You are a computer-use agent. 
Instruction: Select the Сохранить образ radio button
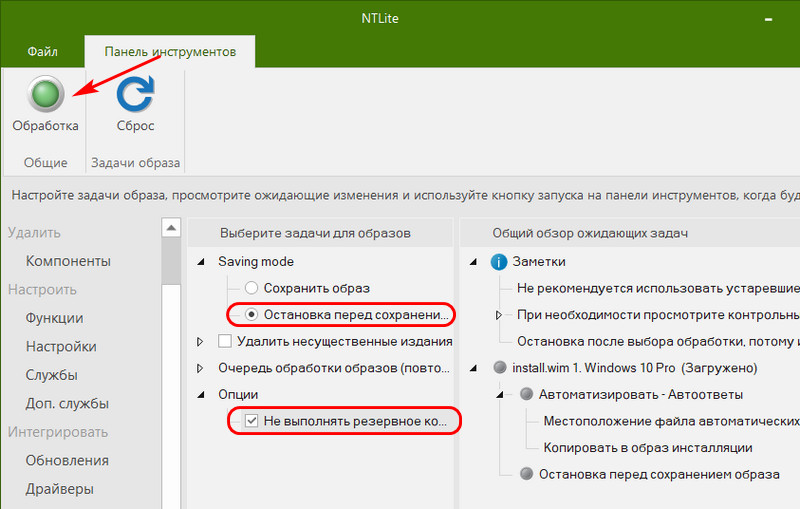tap(251, 288)
